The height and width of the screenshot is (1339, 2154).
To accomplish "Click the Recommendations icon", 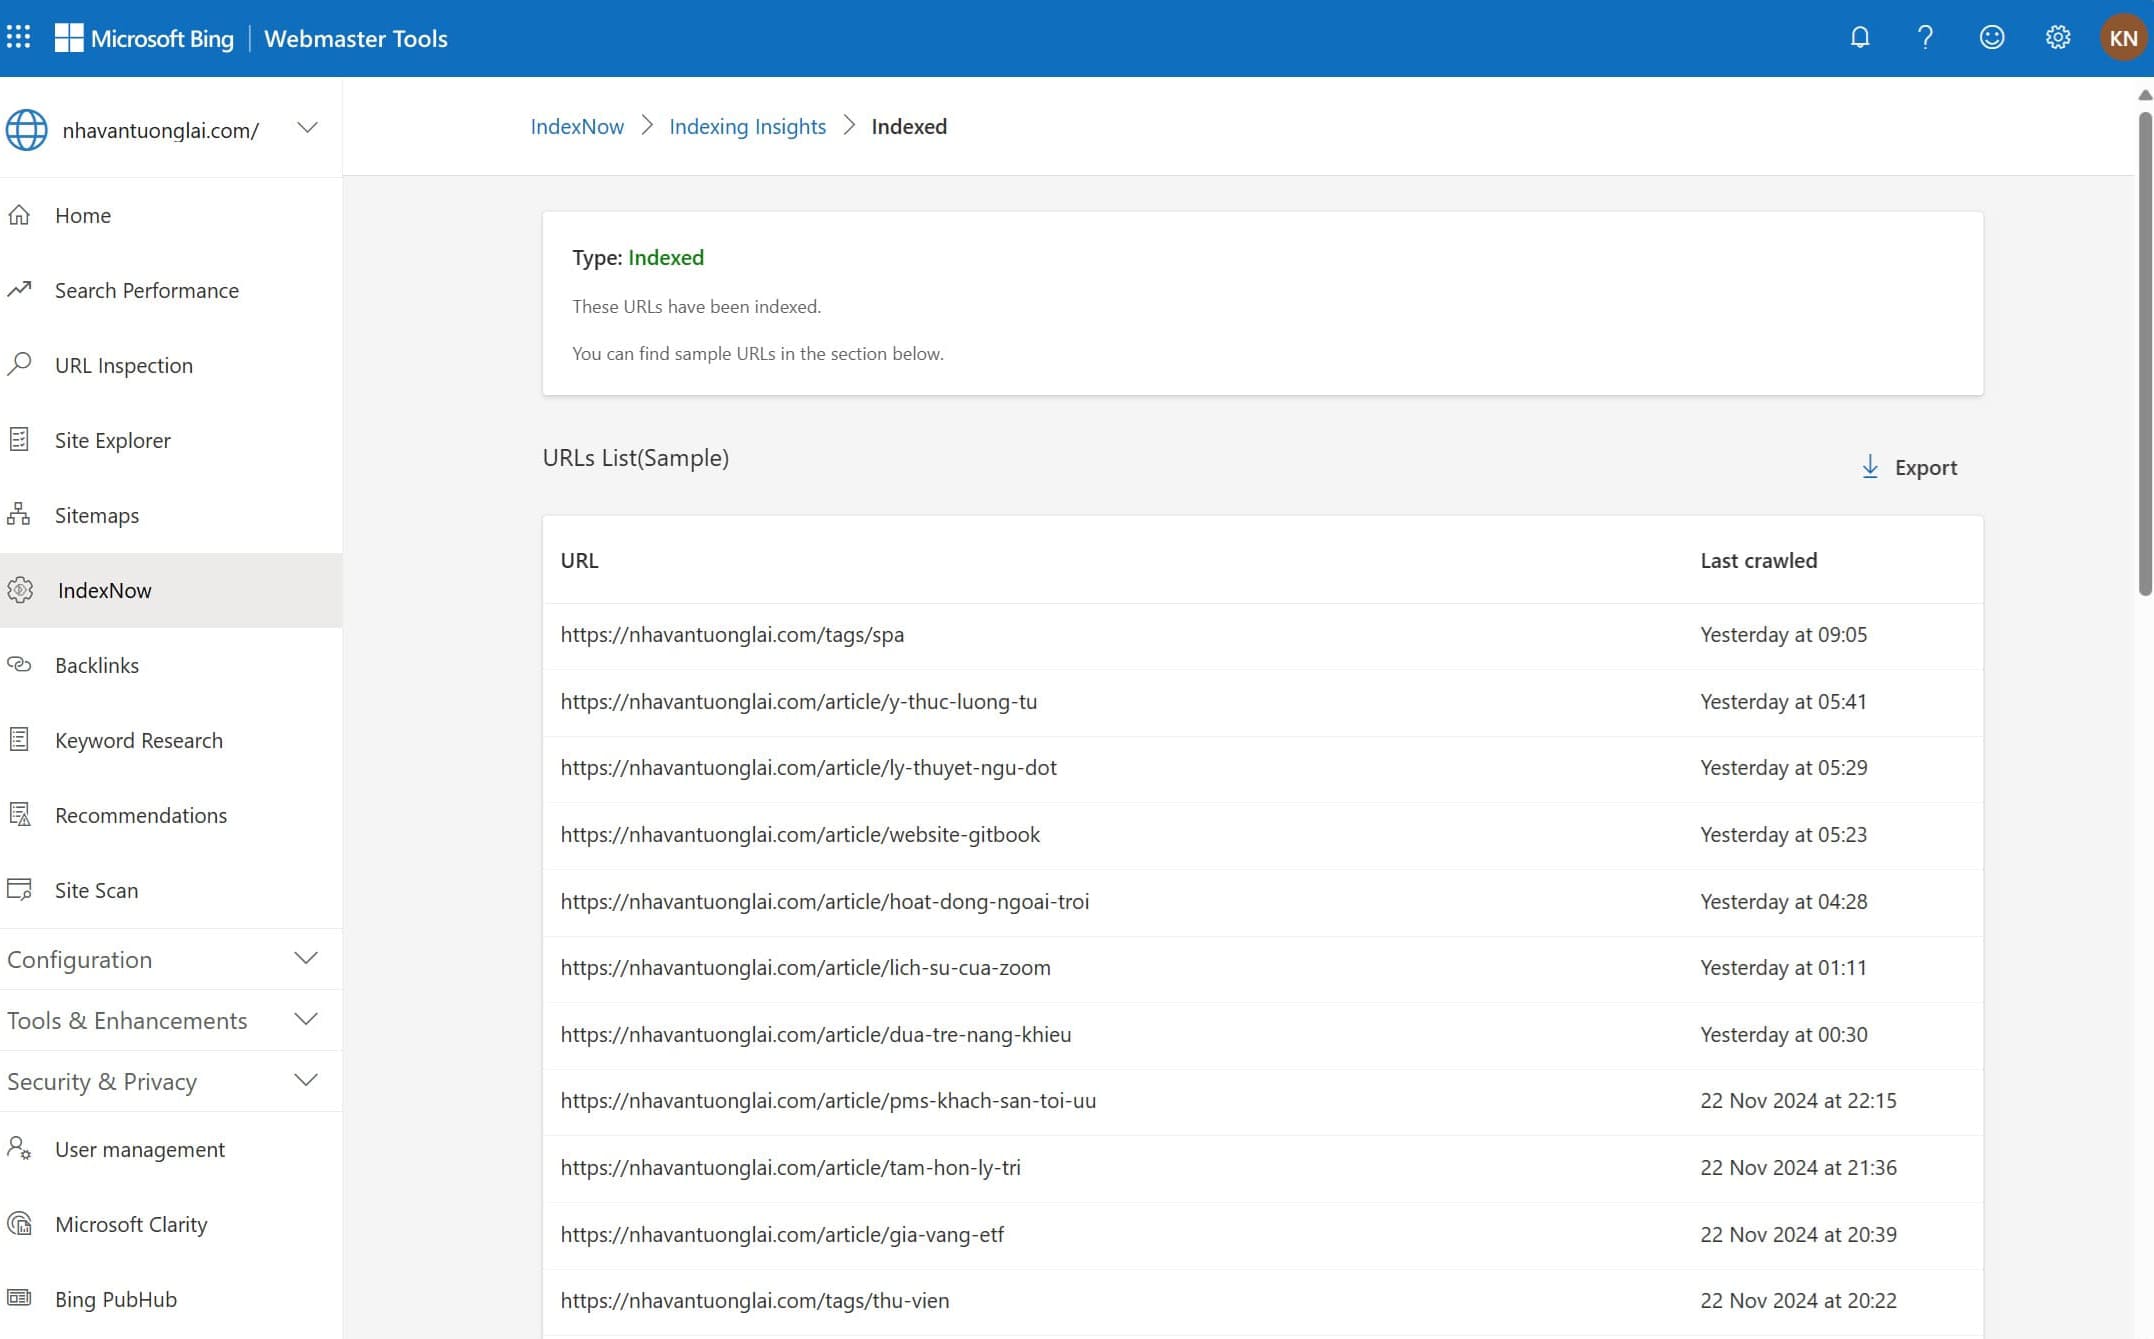I will [19, 815].
